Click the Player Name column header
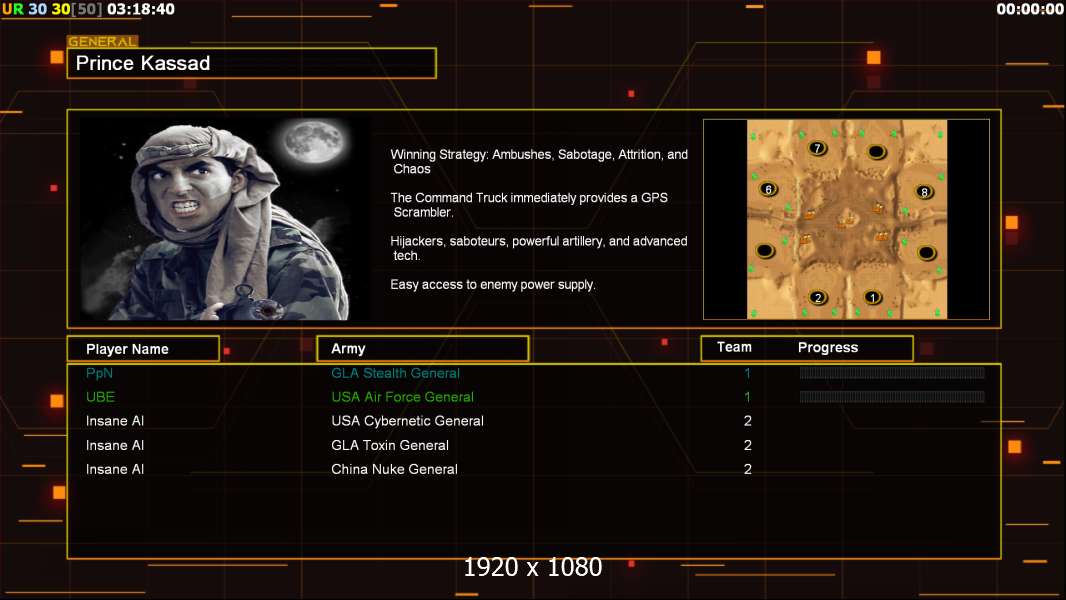 [x=143, y=349]
